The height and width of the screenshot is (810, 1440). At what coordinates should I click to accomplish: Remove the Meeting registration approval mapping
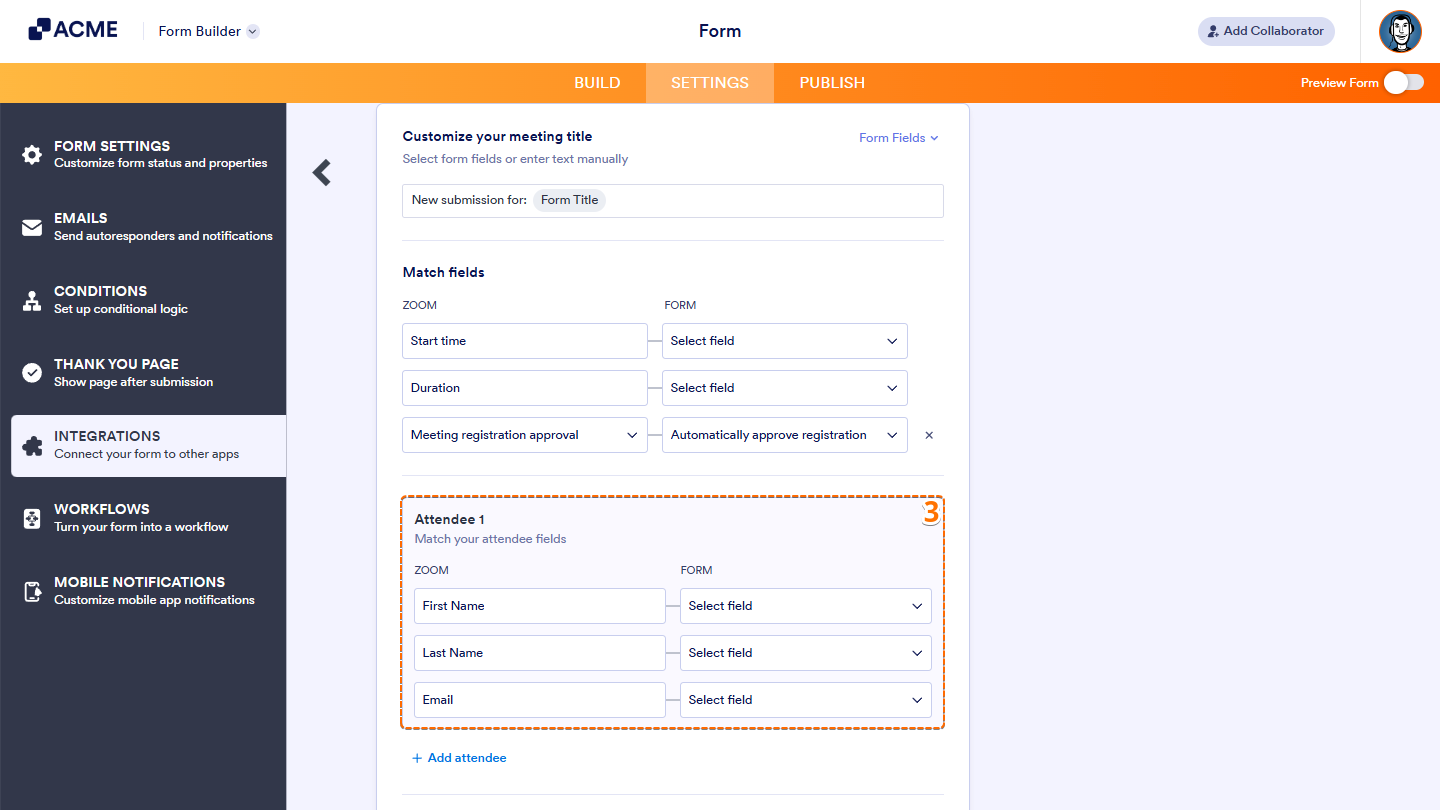point(928,435)
